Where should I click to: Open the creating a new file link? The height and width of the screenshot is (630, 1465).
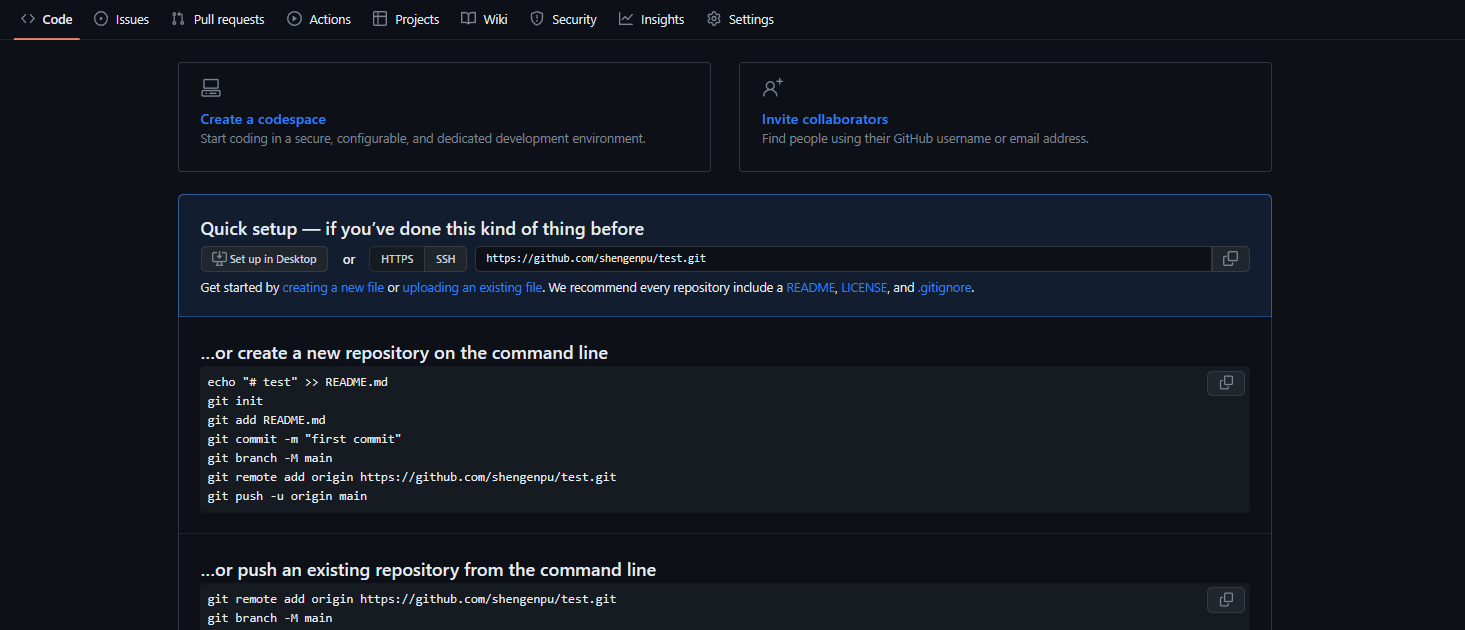(x=333, y=287)
